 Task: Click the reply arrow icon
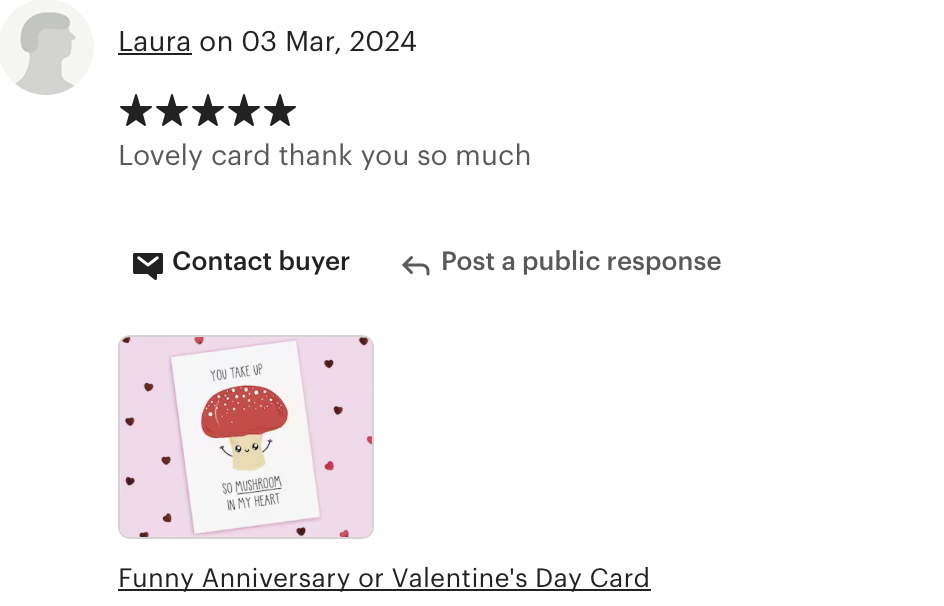416,265
